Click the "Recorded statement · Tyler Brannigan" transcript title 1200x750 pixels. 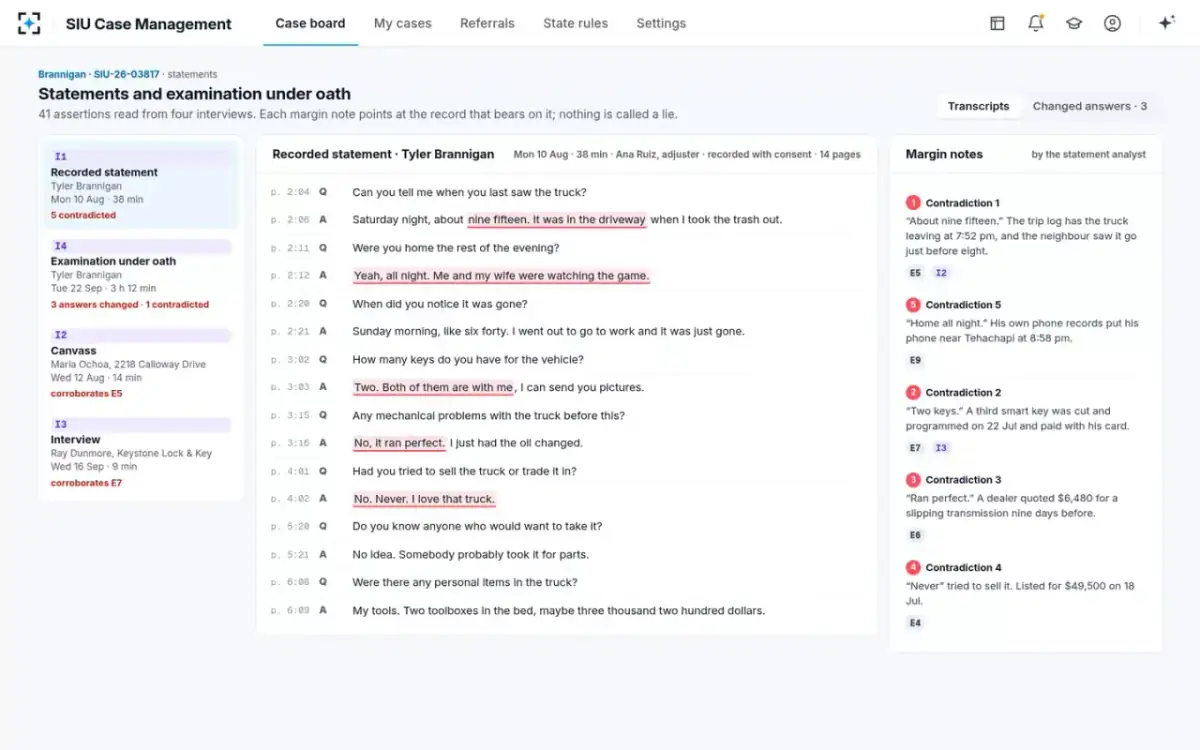tap(383, 154)
